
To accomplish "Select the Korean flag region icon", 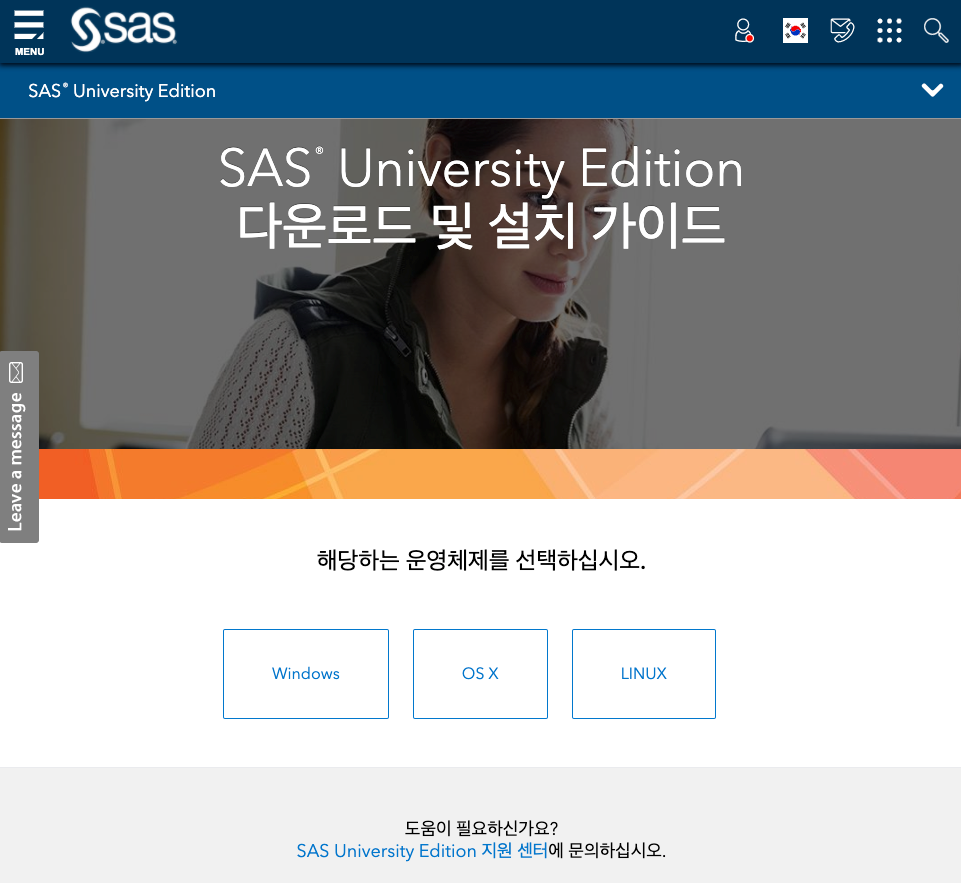I will [x=795, y=31].
